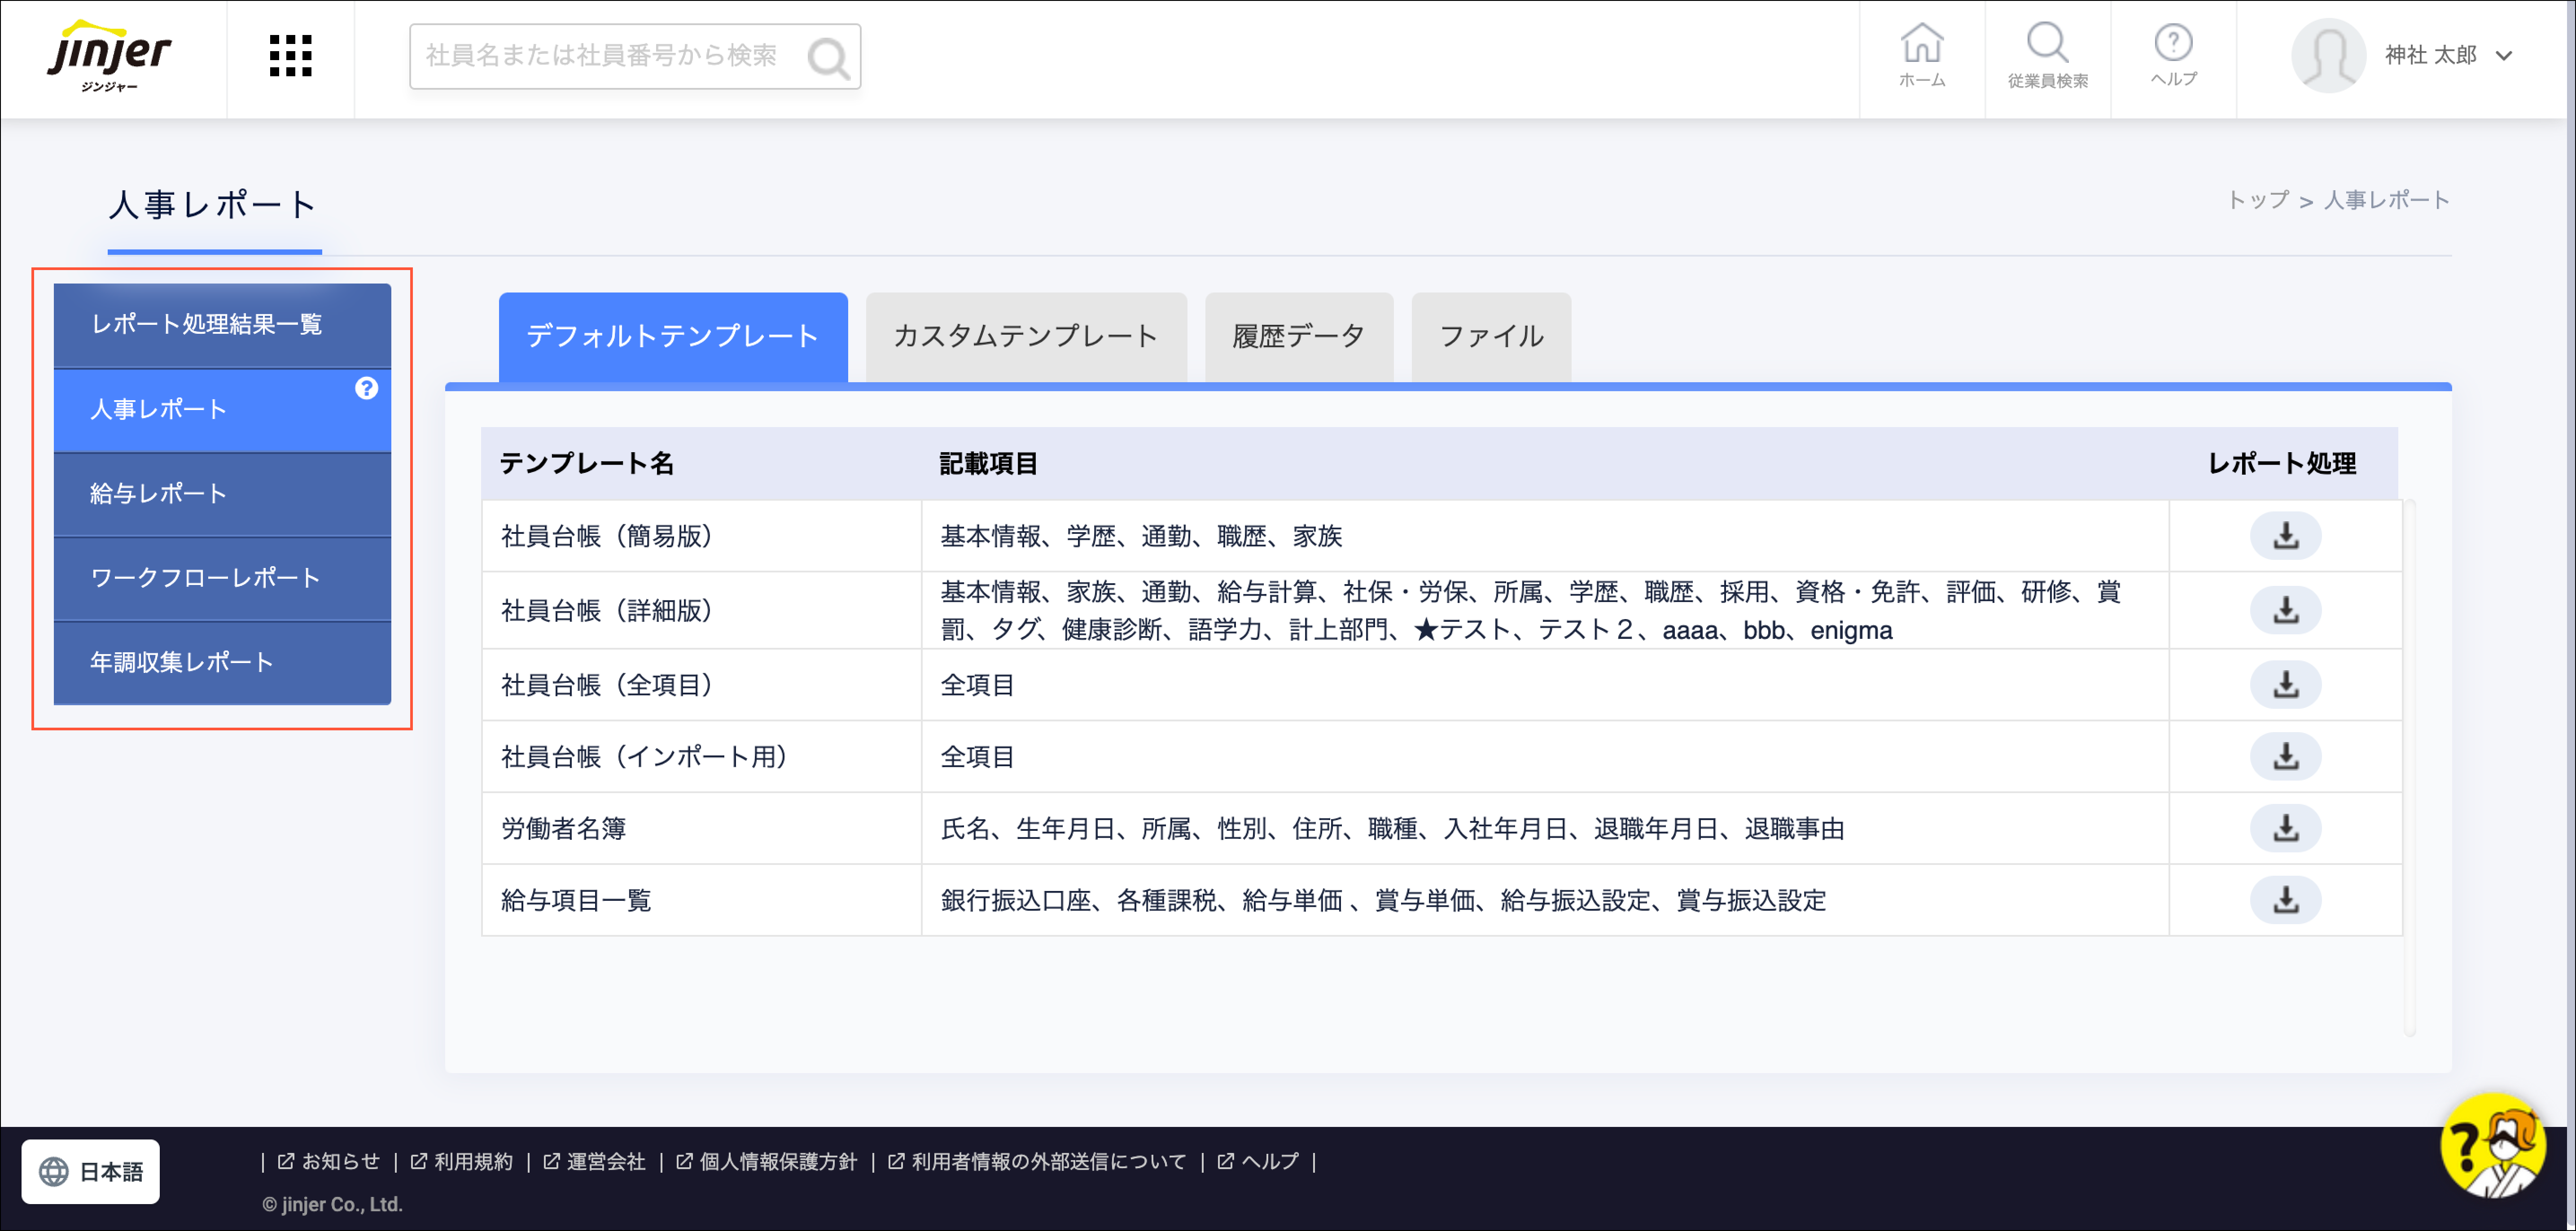The width and height of the screenshot is (2576, 1231).
Task: Open the 利用規約 footer link
Action: [x=462, y=1161]
